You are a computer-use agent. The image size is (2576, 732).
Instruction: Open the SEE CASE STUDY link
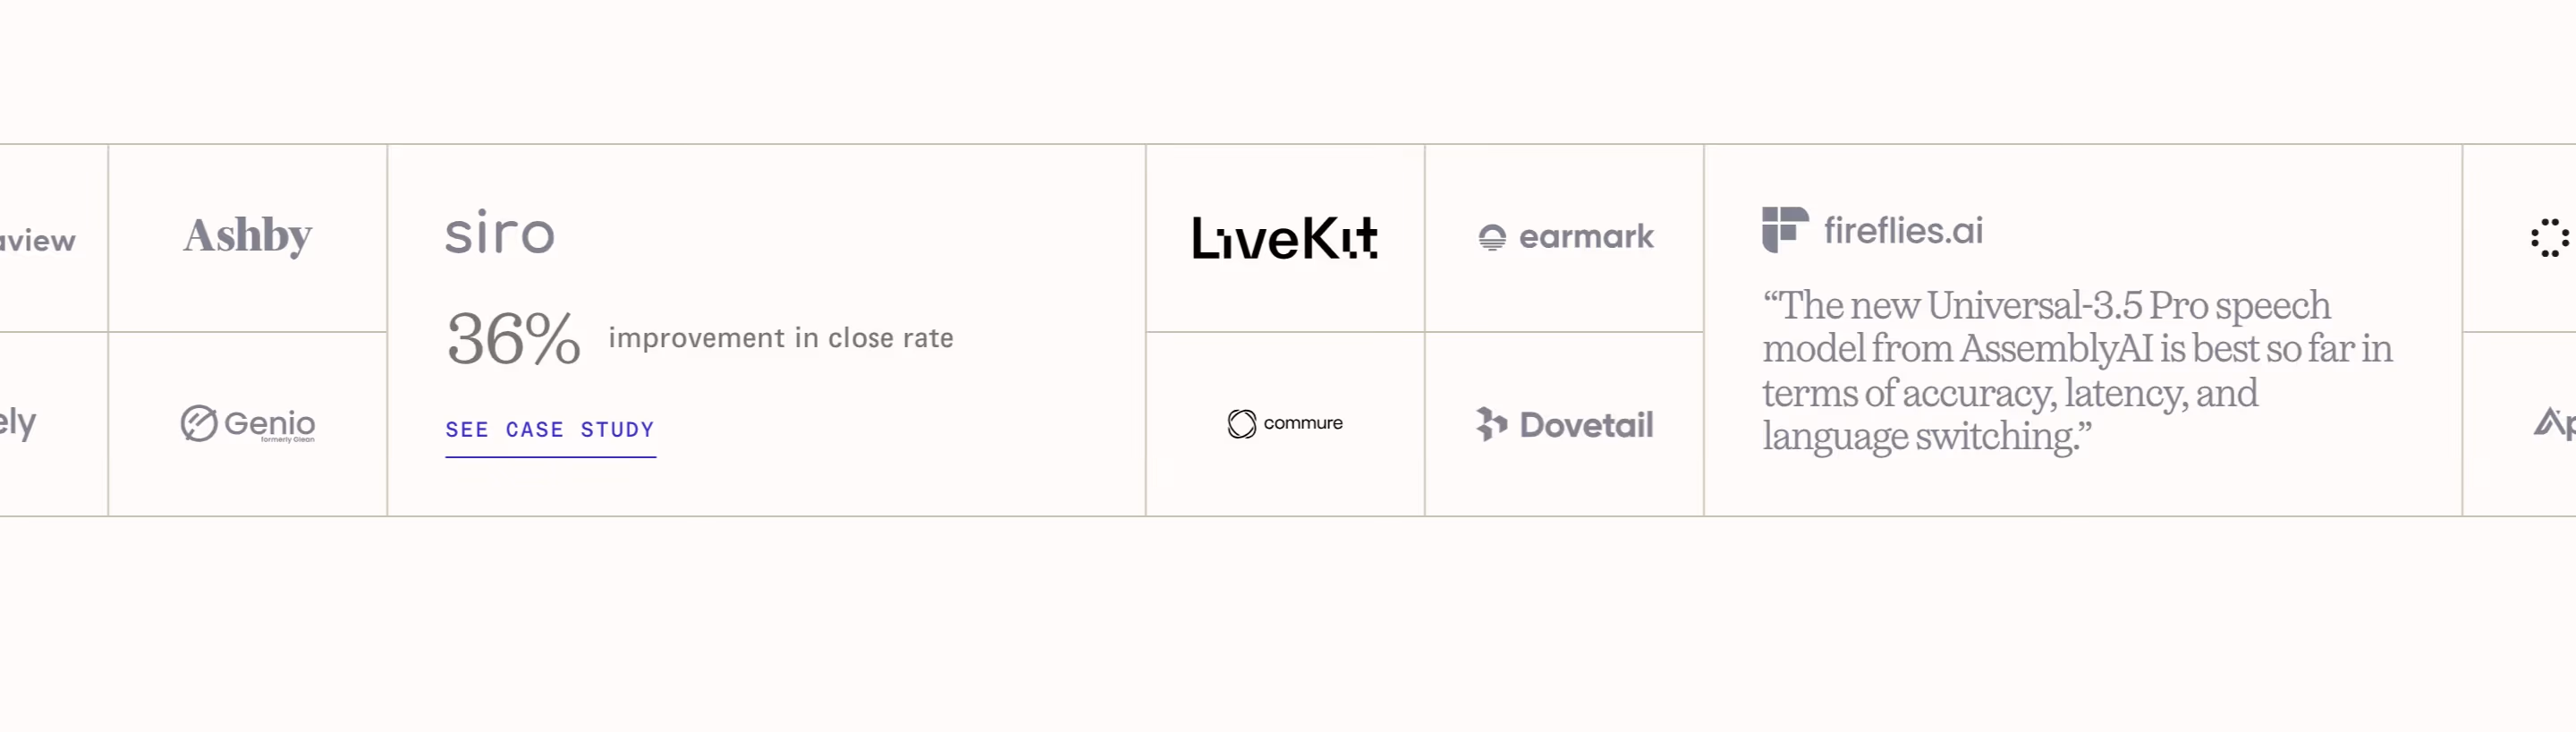pyautogui.click(x=550, y=431)
